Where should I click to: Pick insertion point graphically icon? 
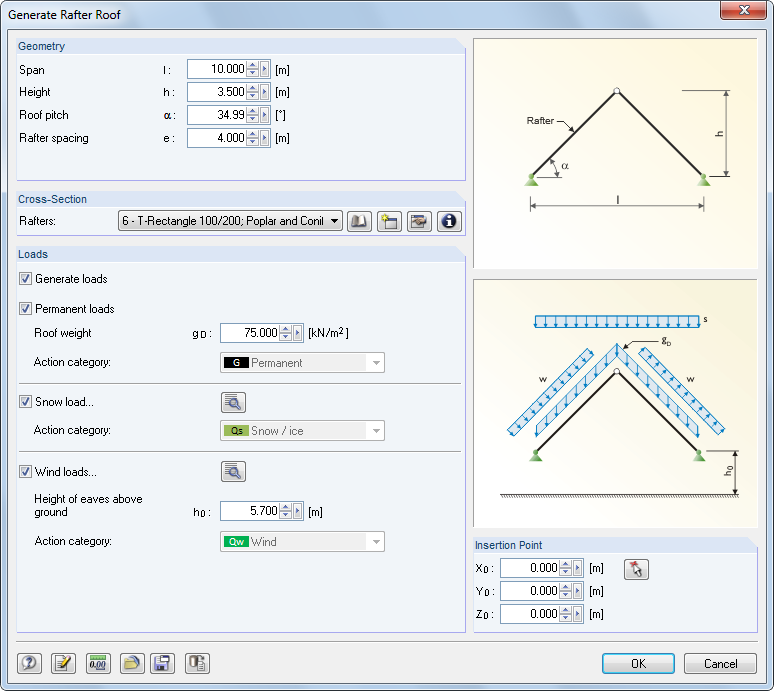pyautogui.click(x=636, y=569)
